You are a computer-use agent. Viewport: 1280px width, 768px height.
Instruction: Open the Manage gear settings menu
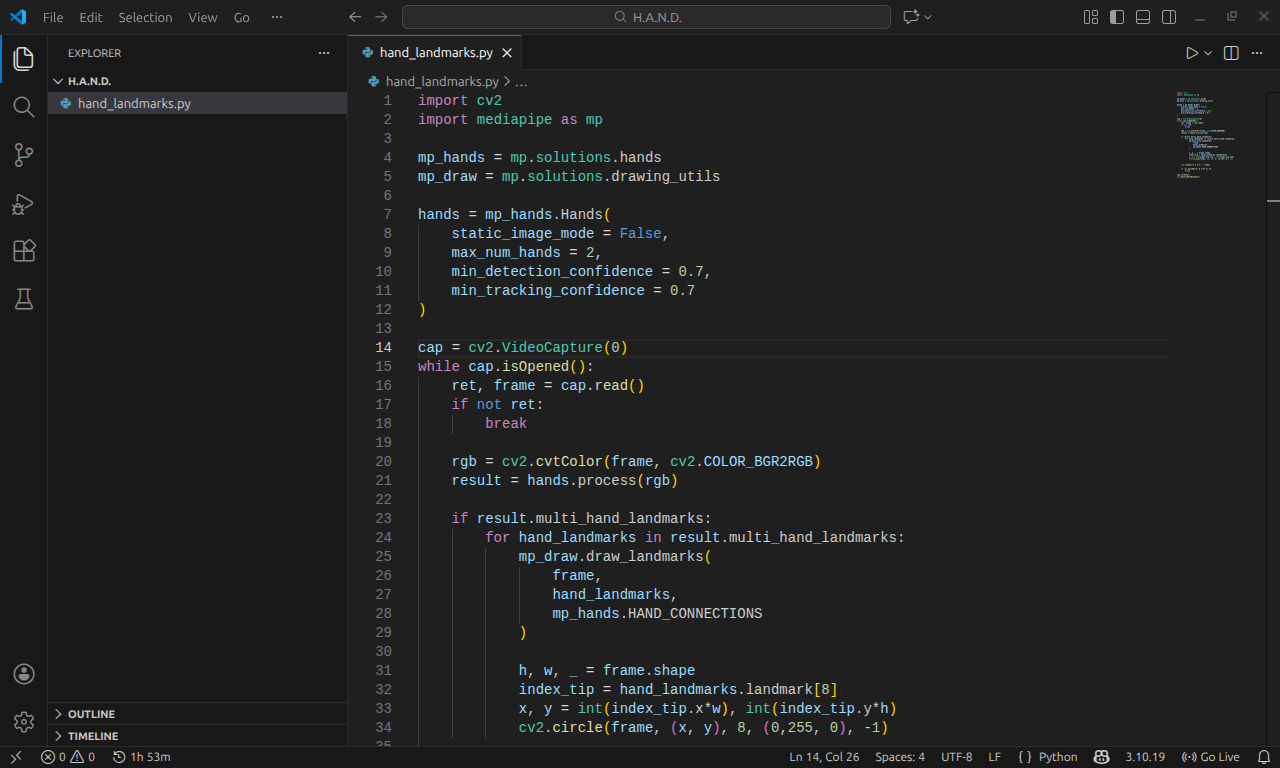pyautogui.click(x=24, y=722)
